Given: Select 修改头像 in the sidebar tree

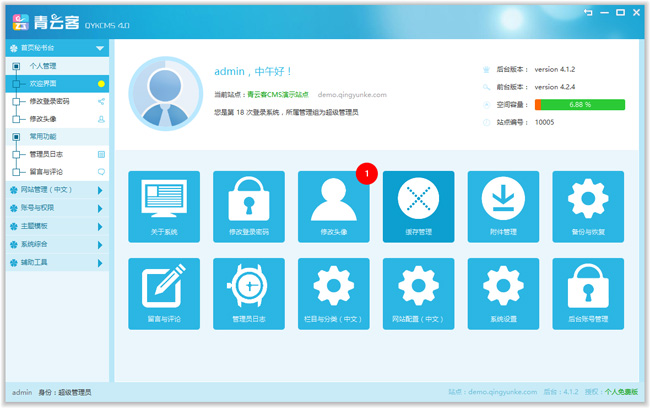Looking at the screenshot, I should click(x=57, y=119).
